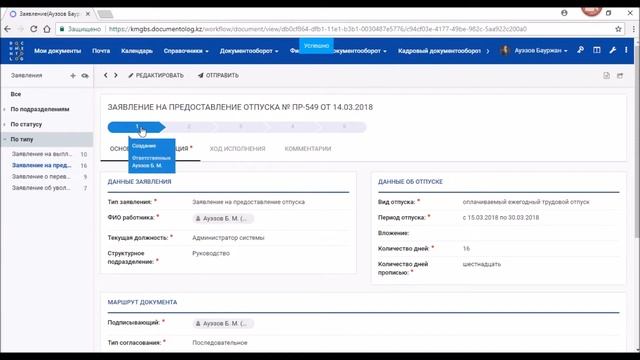
Task: Click the Успешно notification popup
Action: pyautogui.click(x=316, y=46)
